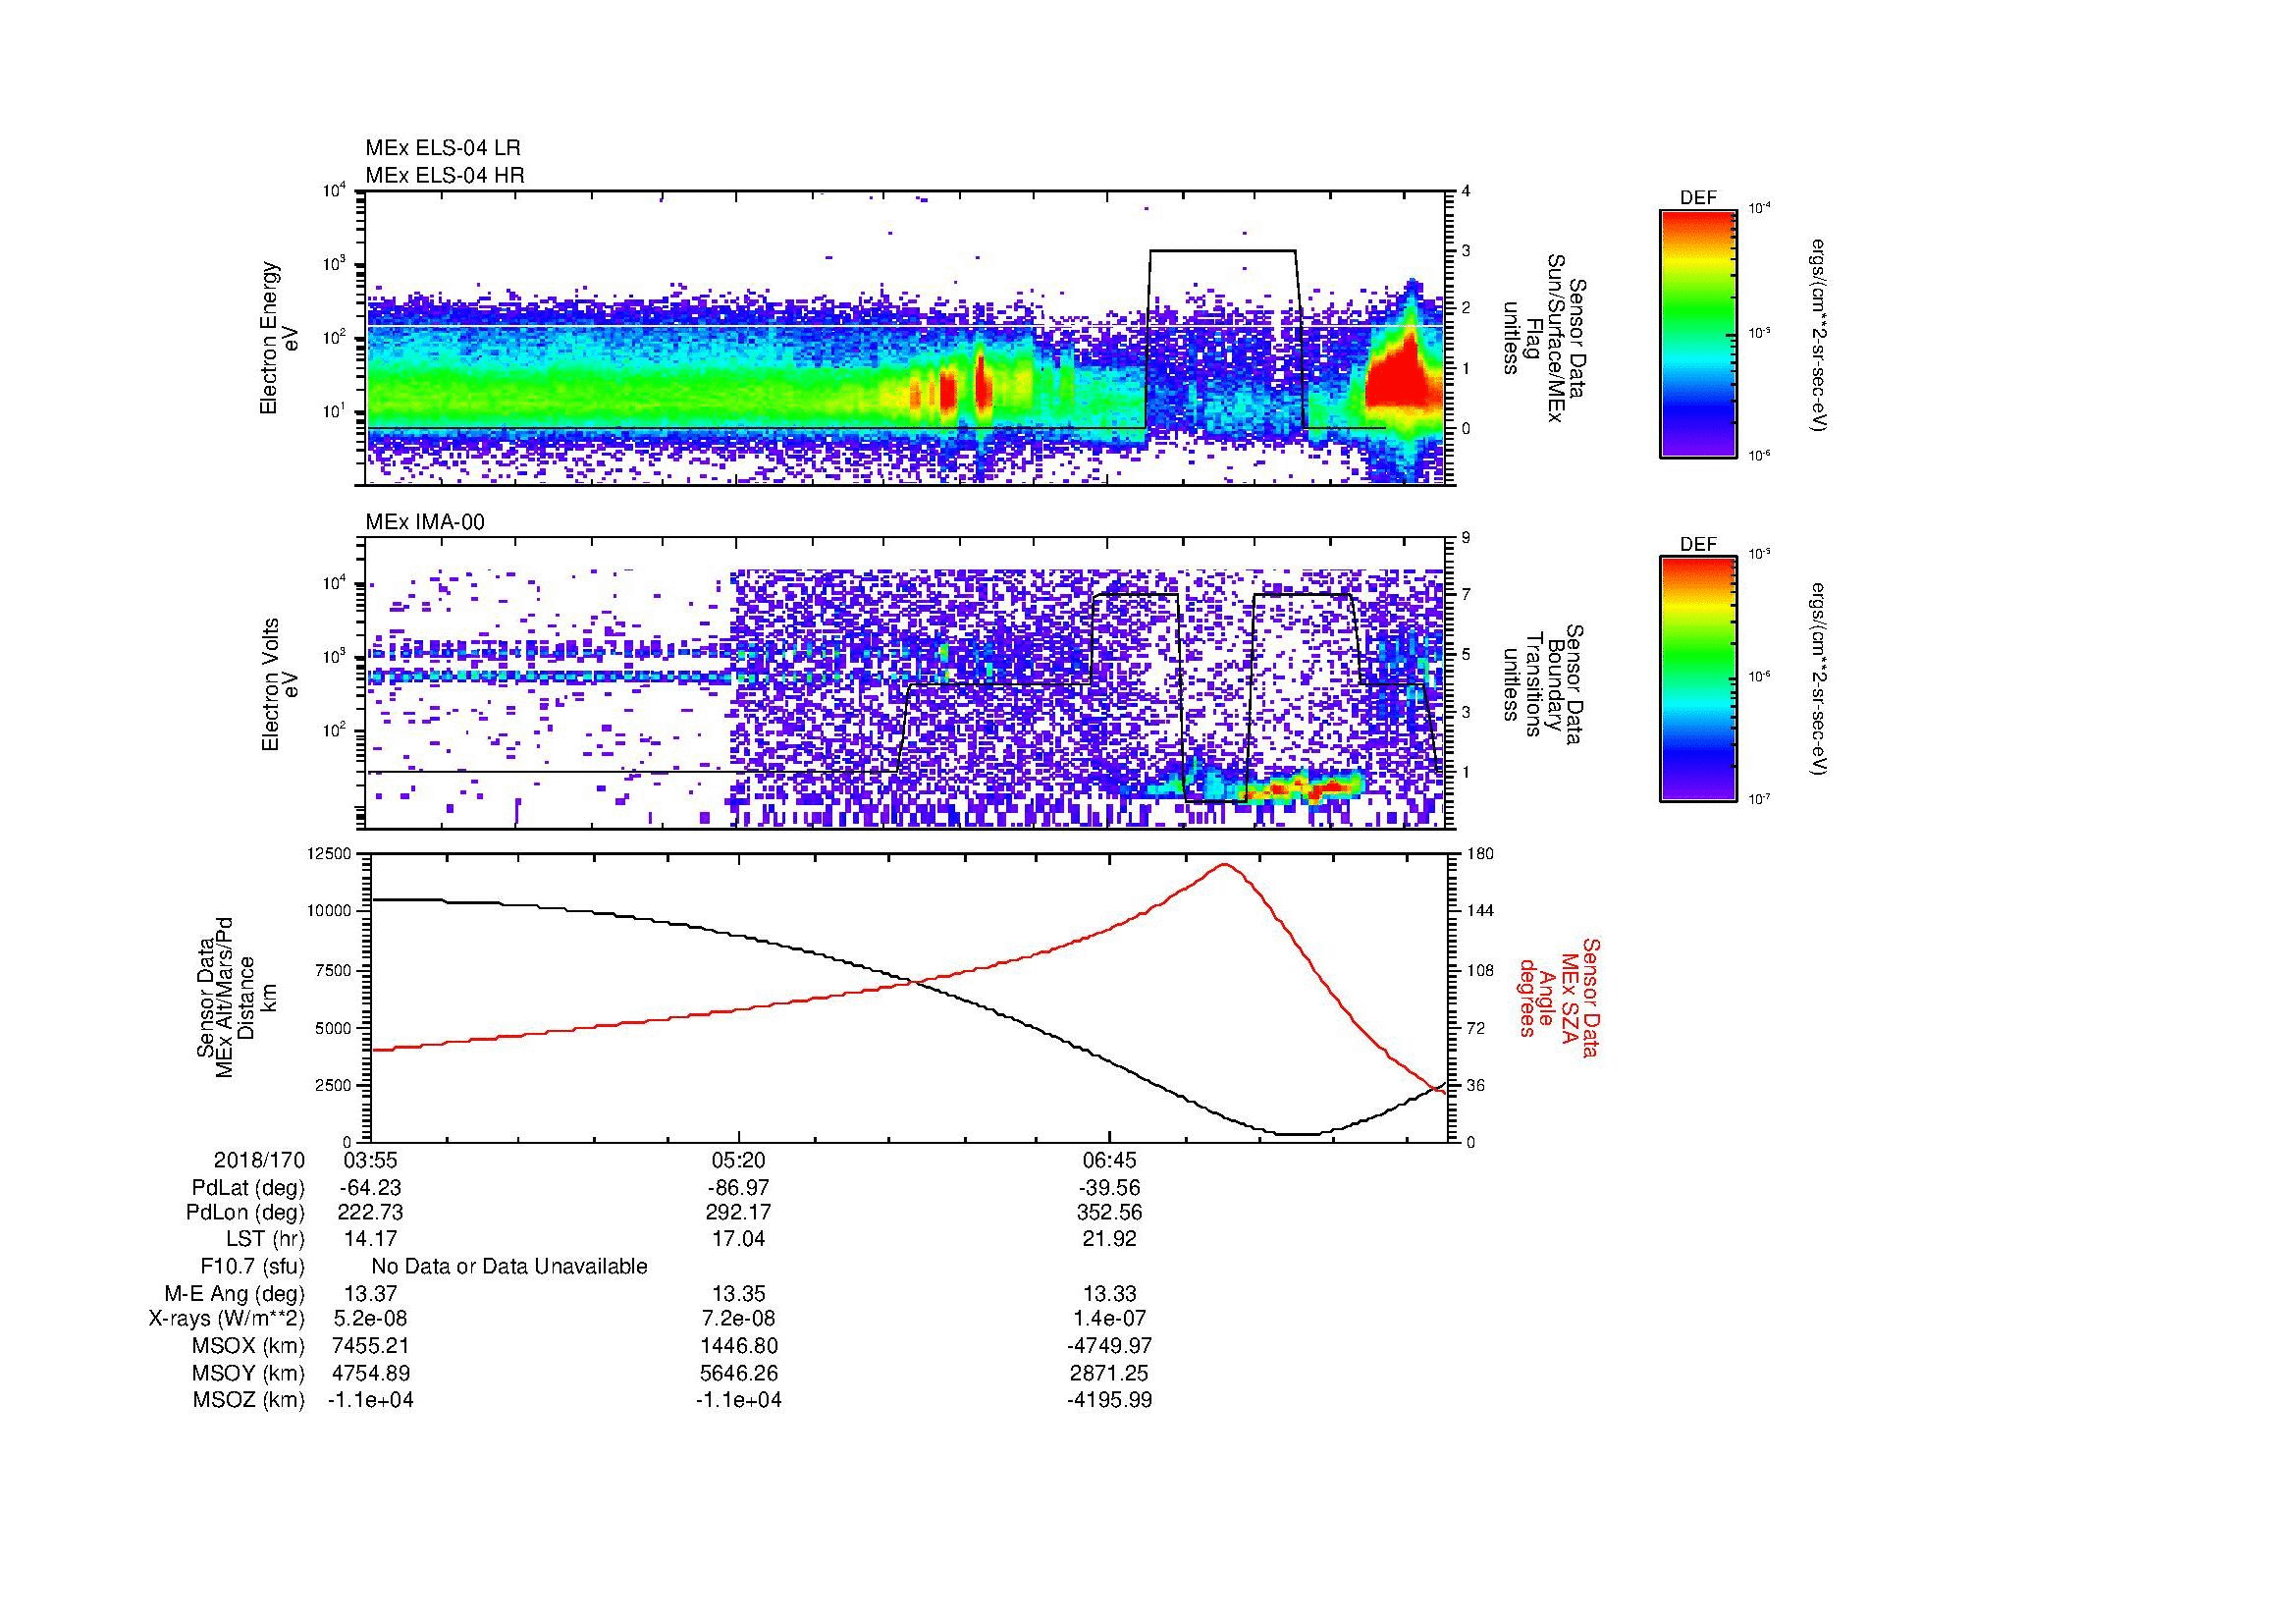The image size is (2296, 1623).
Task: Click the lower DEF color bar
Action: click(1698, 679)
